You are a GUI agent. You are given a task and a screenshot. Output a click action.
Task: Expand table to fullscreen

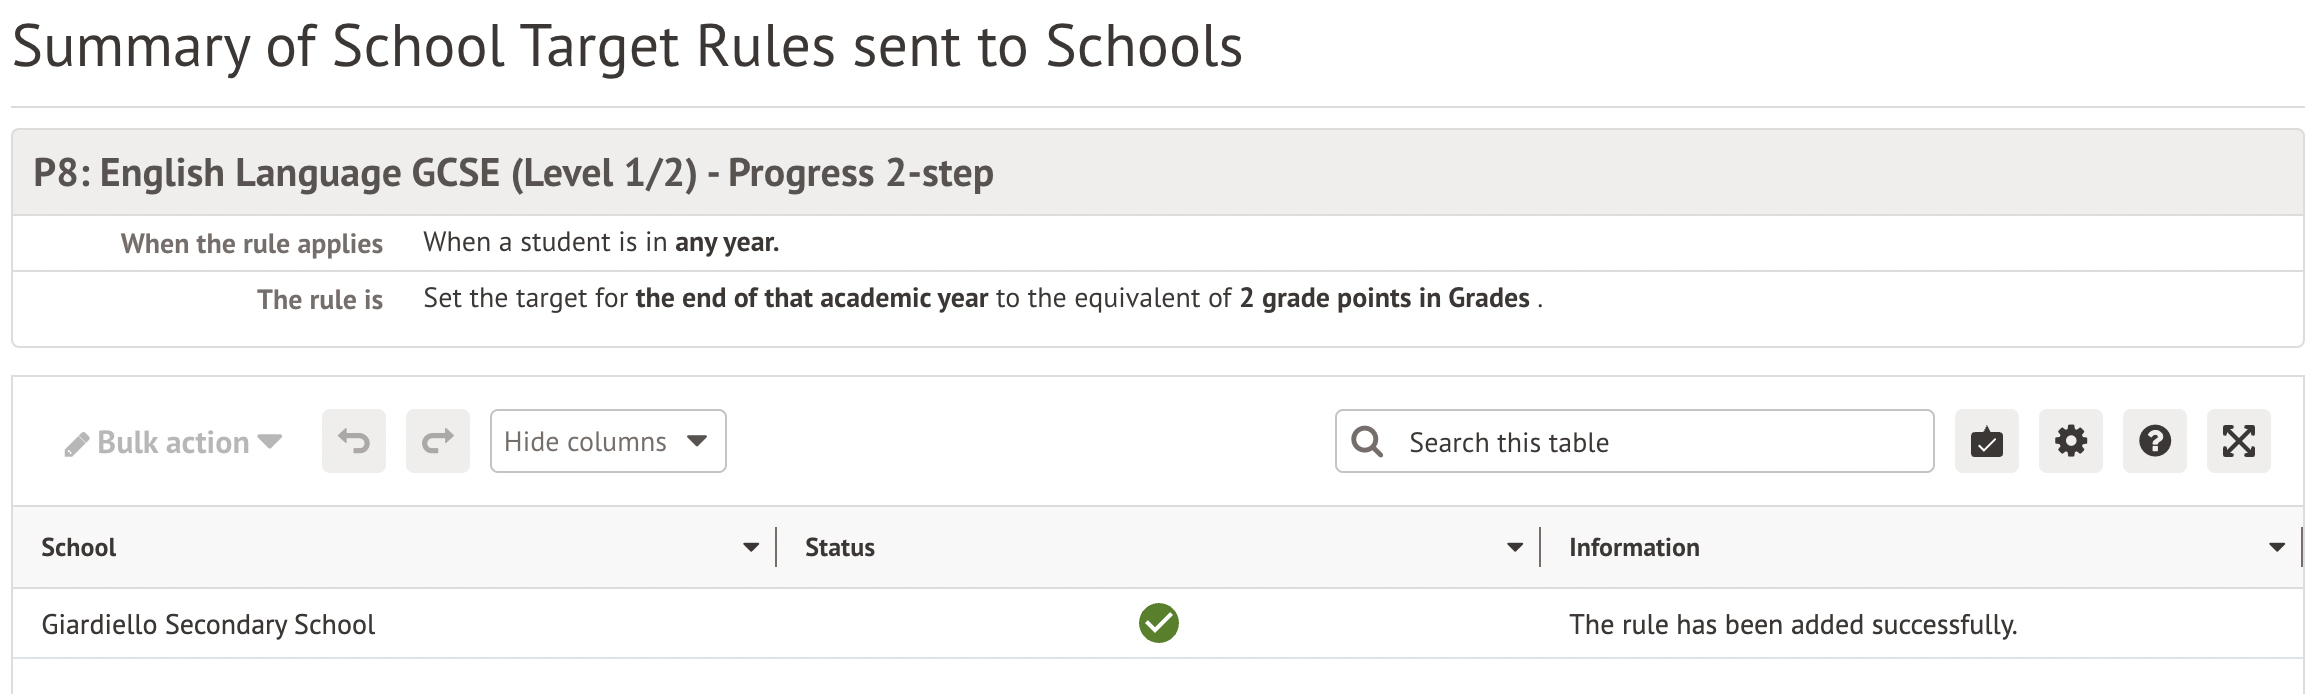click(2238, 441)
